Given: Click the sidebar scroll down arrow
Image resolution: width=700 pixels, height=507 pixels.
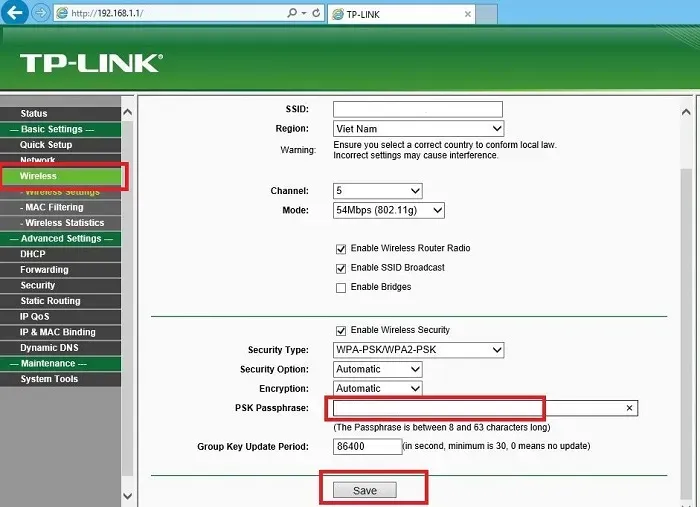Looking at the screenshot, I should click(127, 495).
